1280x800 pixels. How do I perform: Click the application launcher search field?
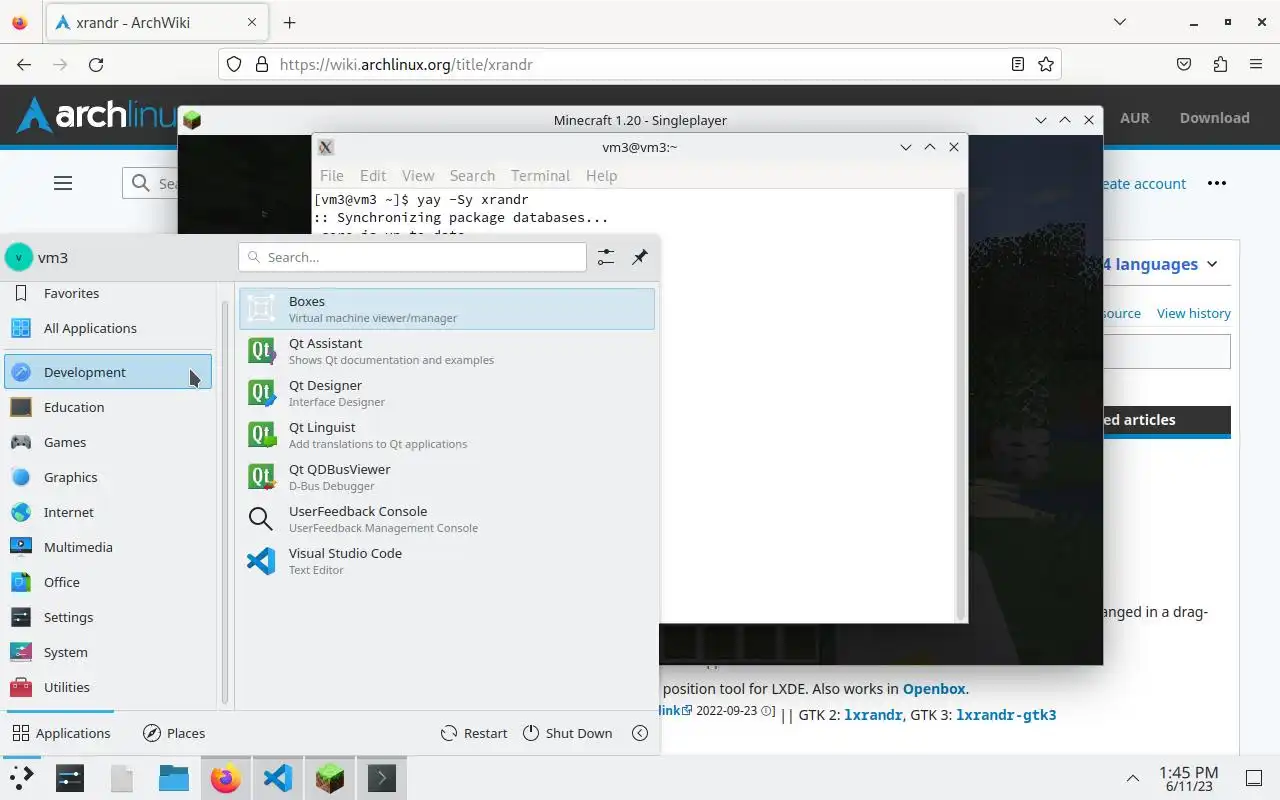pyautogui.click(x=412, y=257)
